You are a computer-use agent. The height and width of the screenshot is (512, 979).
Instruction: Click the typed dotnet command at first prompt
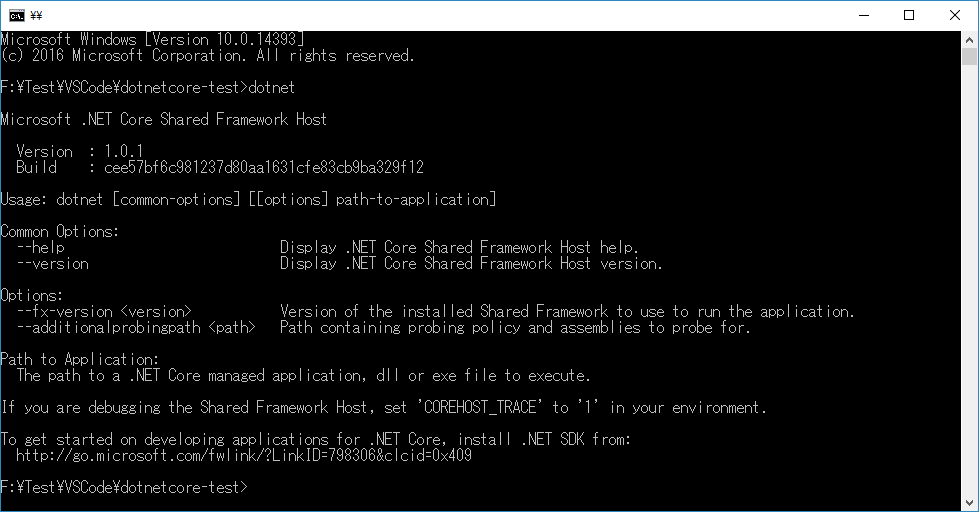coord(272,87)
